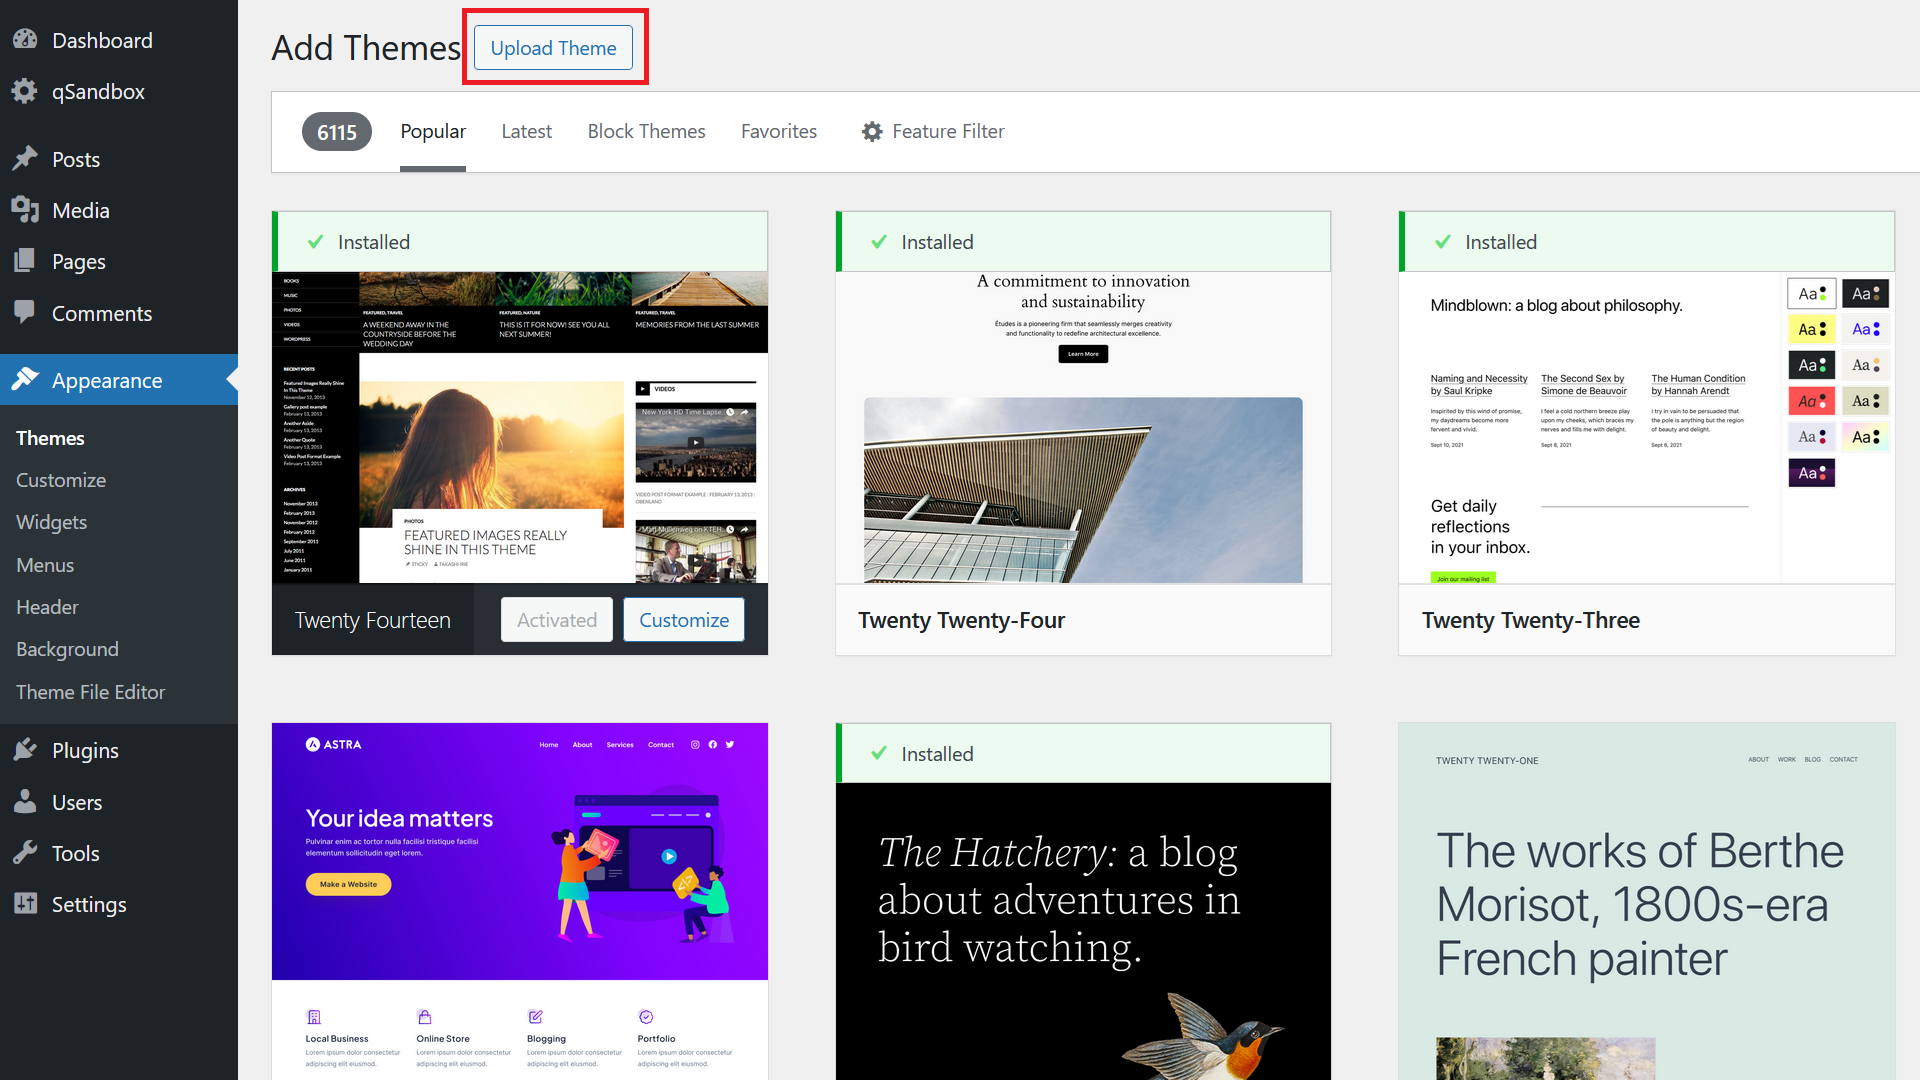The height and width of the screenshot is (1080, 1920).
Task: Click the Comments bubble icon
Action: click(25, 313)
